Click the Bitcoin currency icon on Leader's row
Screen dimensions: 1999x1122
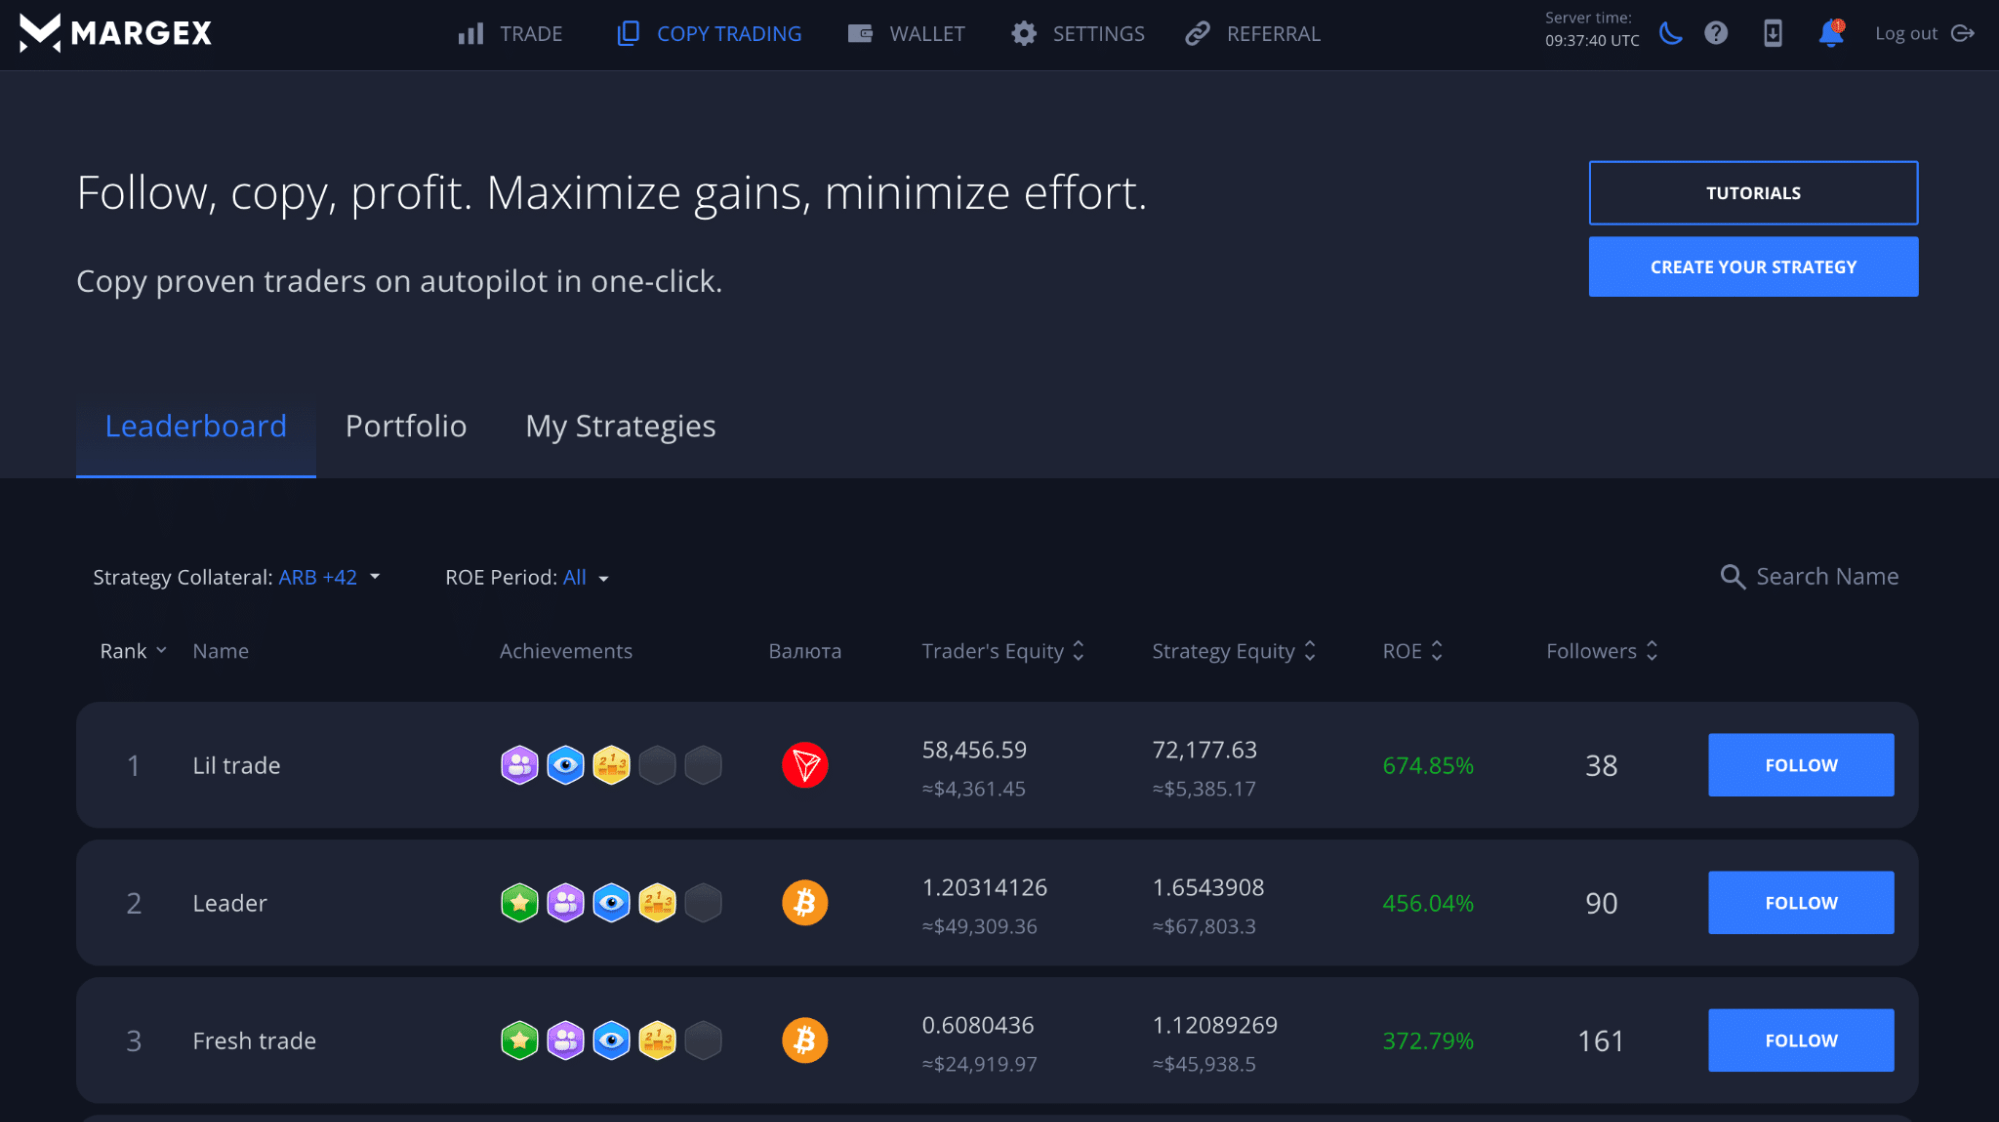(x=804, y=902)
